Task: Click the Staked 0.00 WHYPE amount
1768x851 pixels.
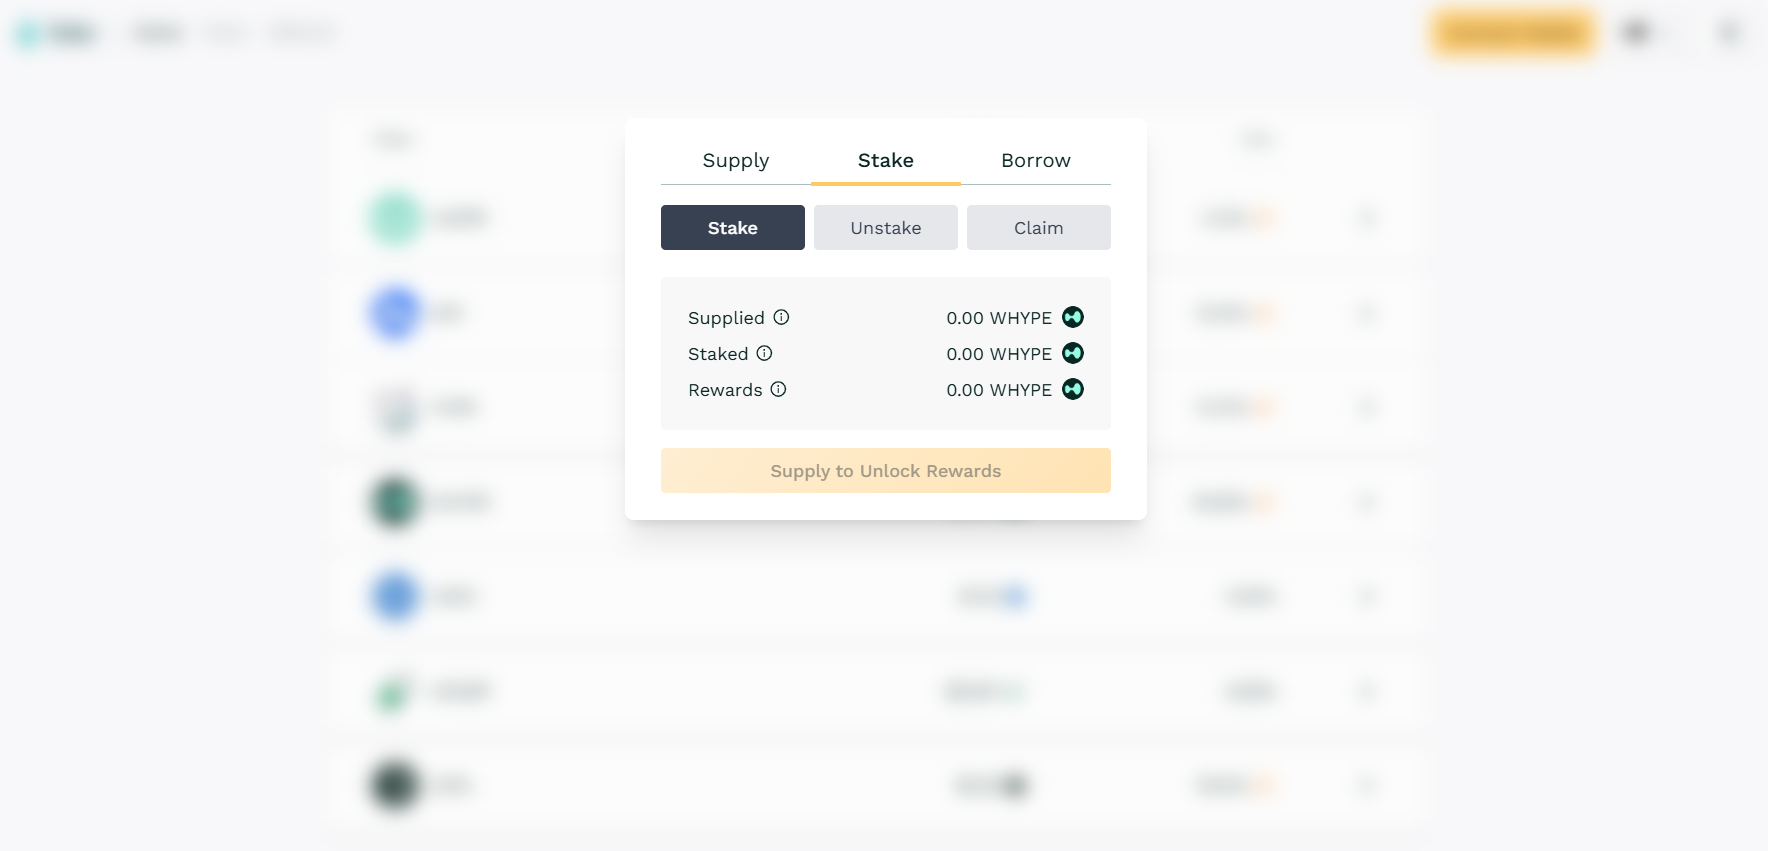Action: 999,354
